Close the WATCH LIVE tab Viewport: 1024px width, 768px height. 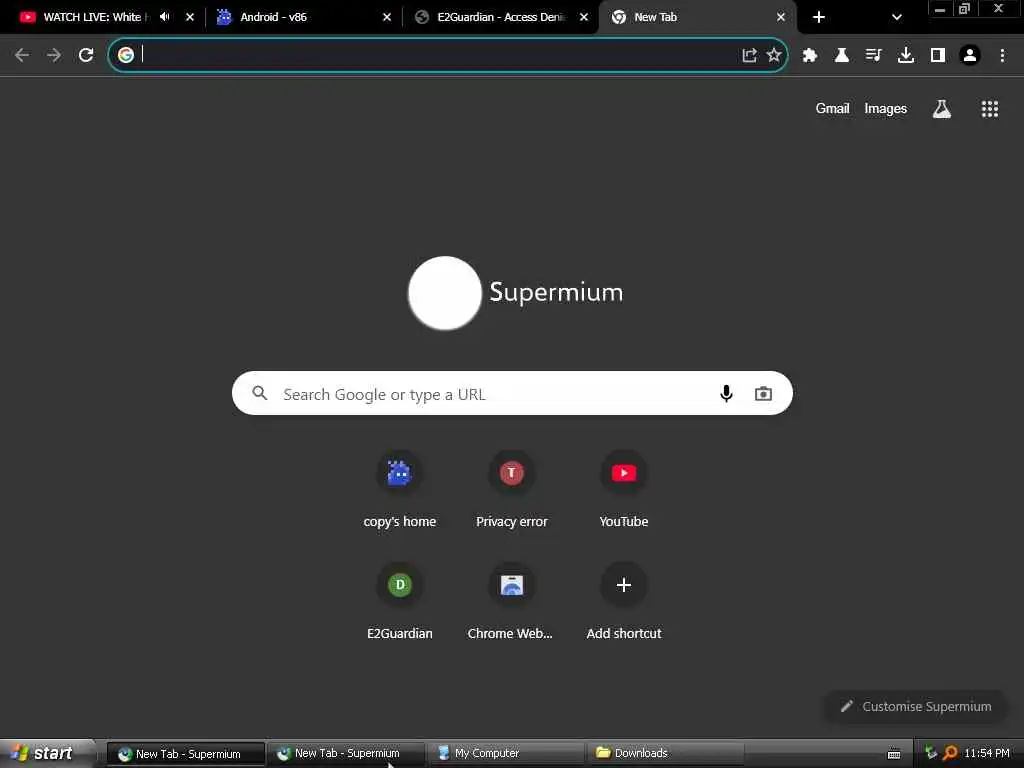[189, 17]
